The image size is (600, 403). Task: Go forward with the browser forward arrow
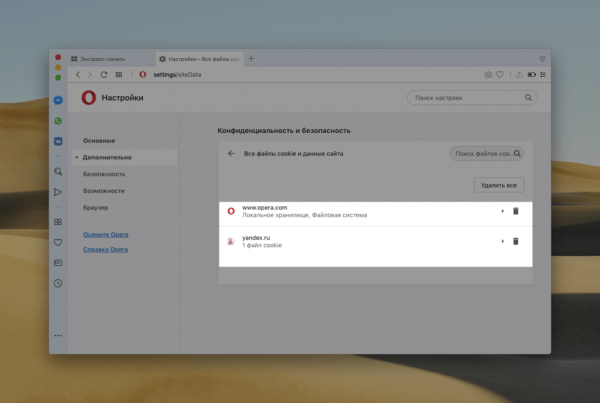(90, 75)
